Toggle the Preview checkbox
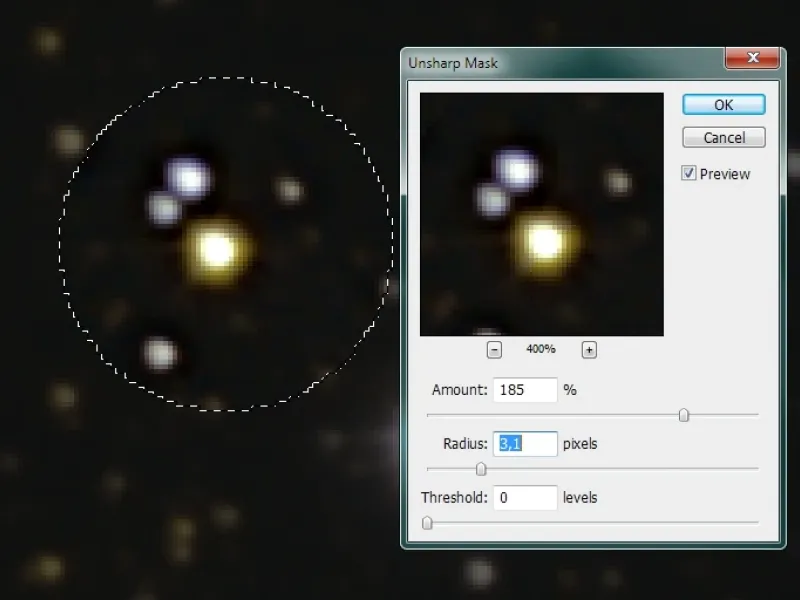Viewport: 800px width, 600px height. pyautogui.click(x=689, y=174)
